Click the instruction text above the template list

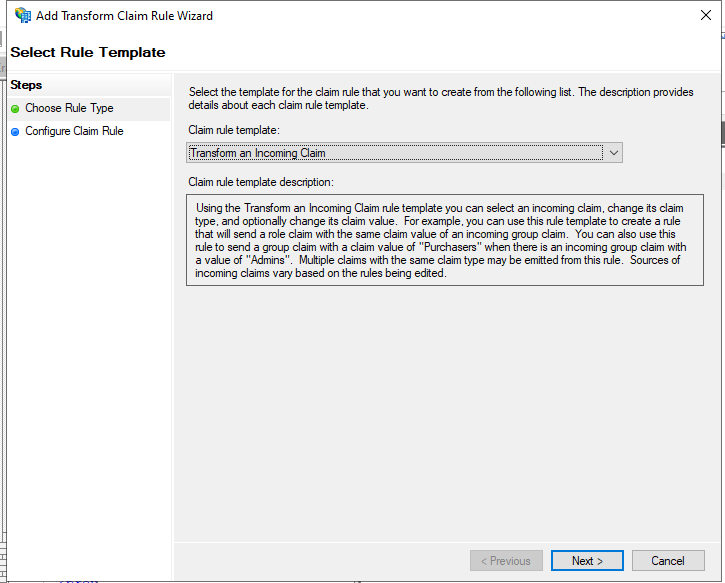(440, 99)
